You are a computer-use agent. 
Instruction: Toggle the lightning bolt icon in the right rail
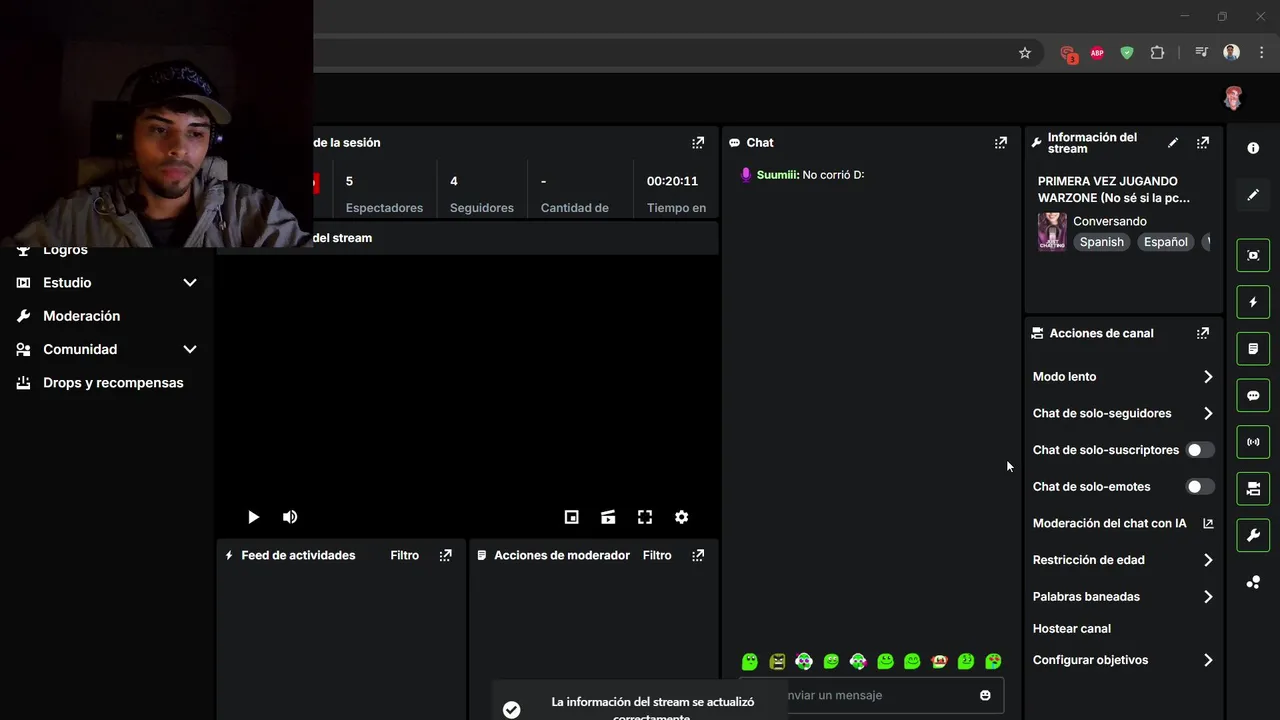tap(1253, 302)
